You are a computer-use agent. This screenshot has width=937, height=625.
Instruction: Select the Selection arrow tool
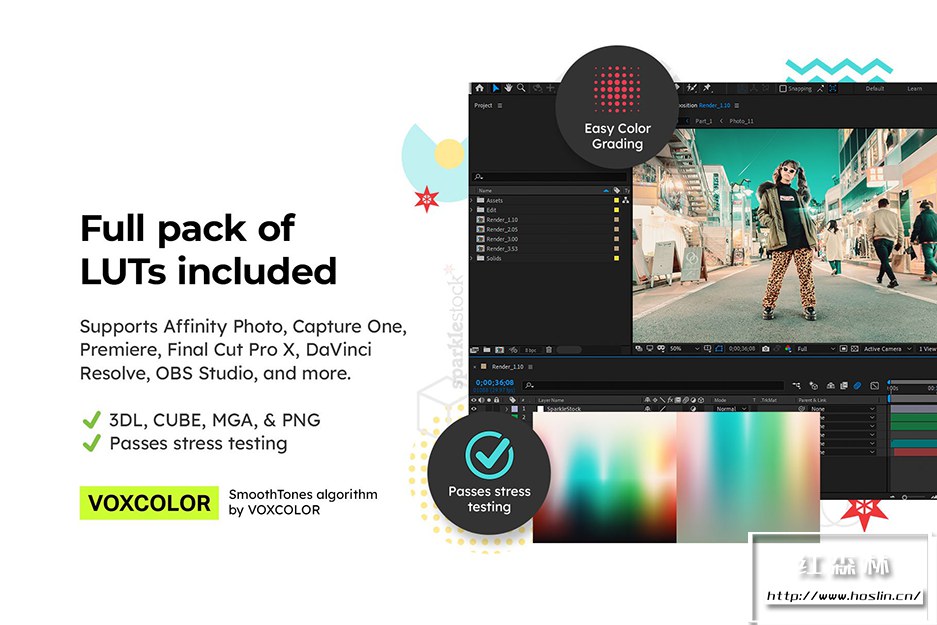(x=495, y=88)
